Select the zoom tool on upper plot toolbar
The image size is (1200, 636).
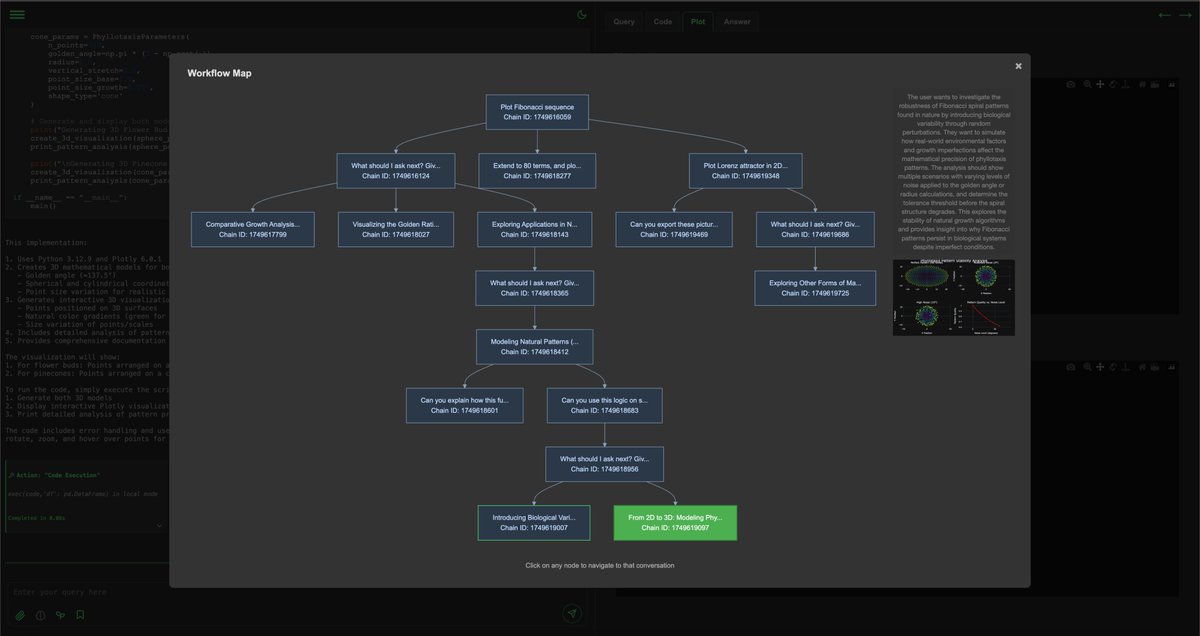[x=1088, y=85]
